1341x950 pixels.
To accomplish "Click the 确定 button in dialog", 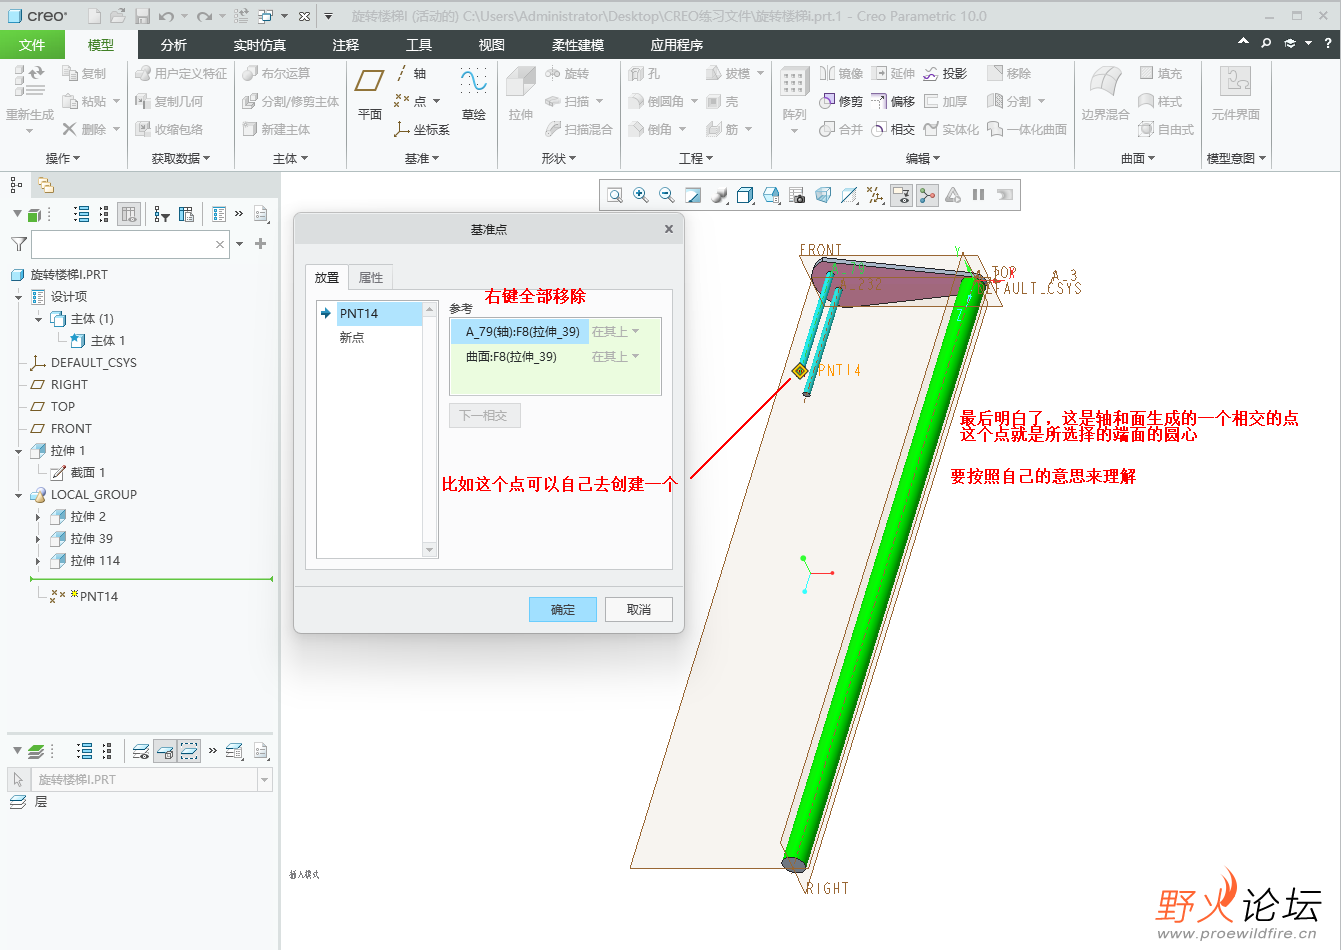I will (563, 609).
